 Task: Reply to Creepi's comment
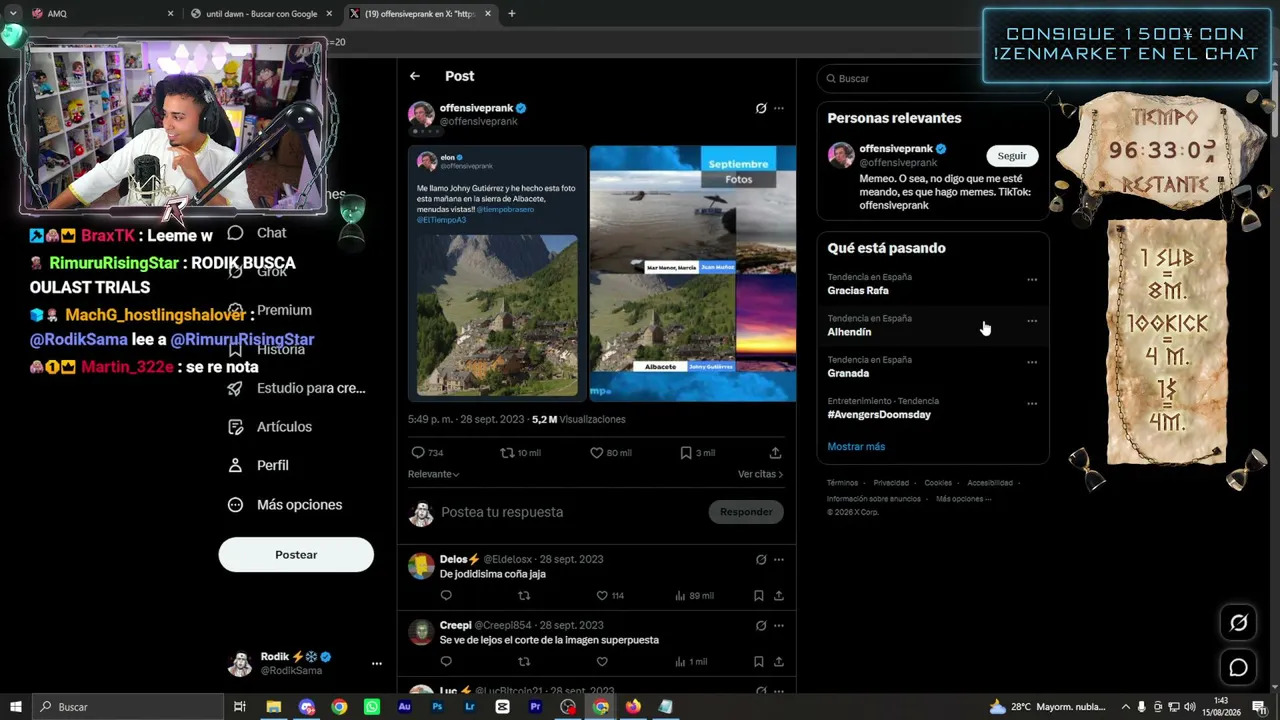446,662
